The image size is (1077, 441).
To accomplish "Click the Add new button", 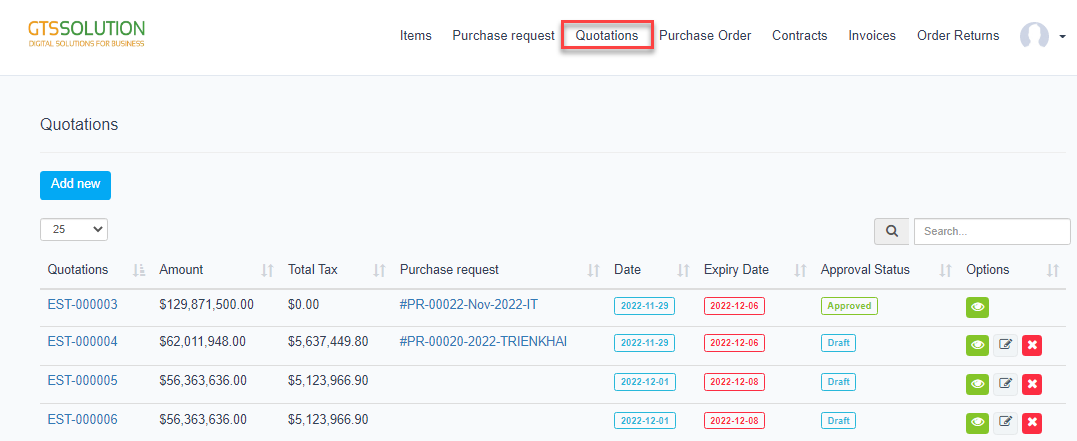I will point(75,185).
